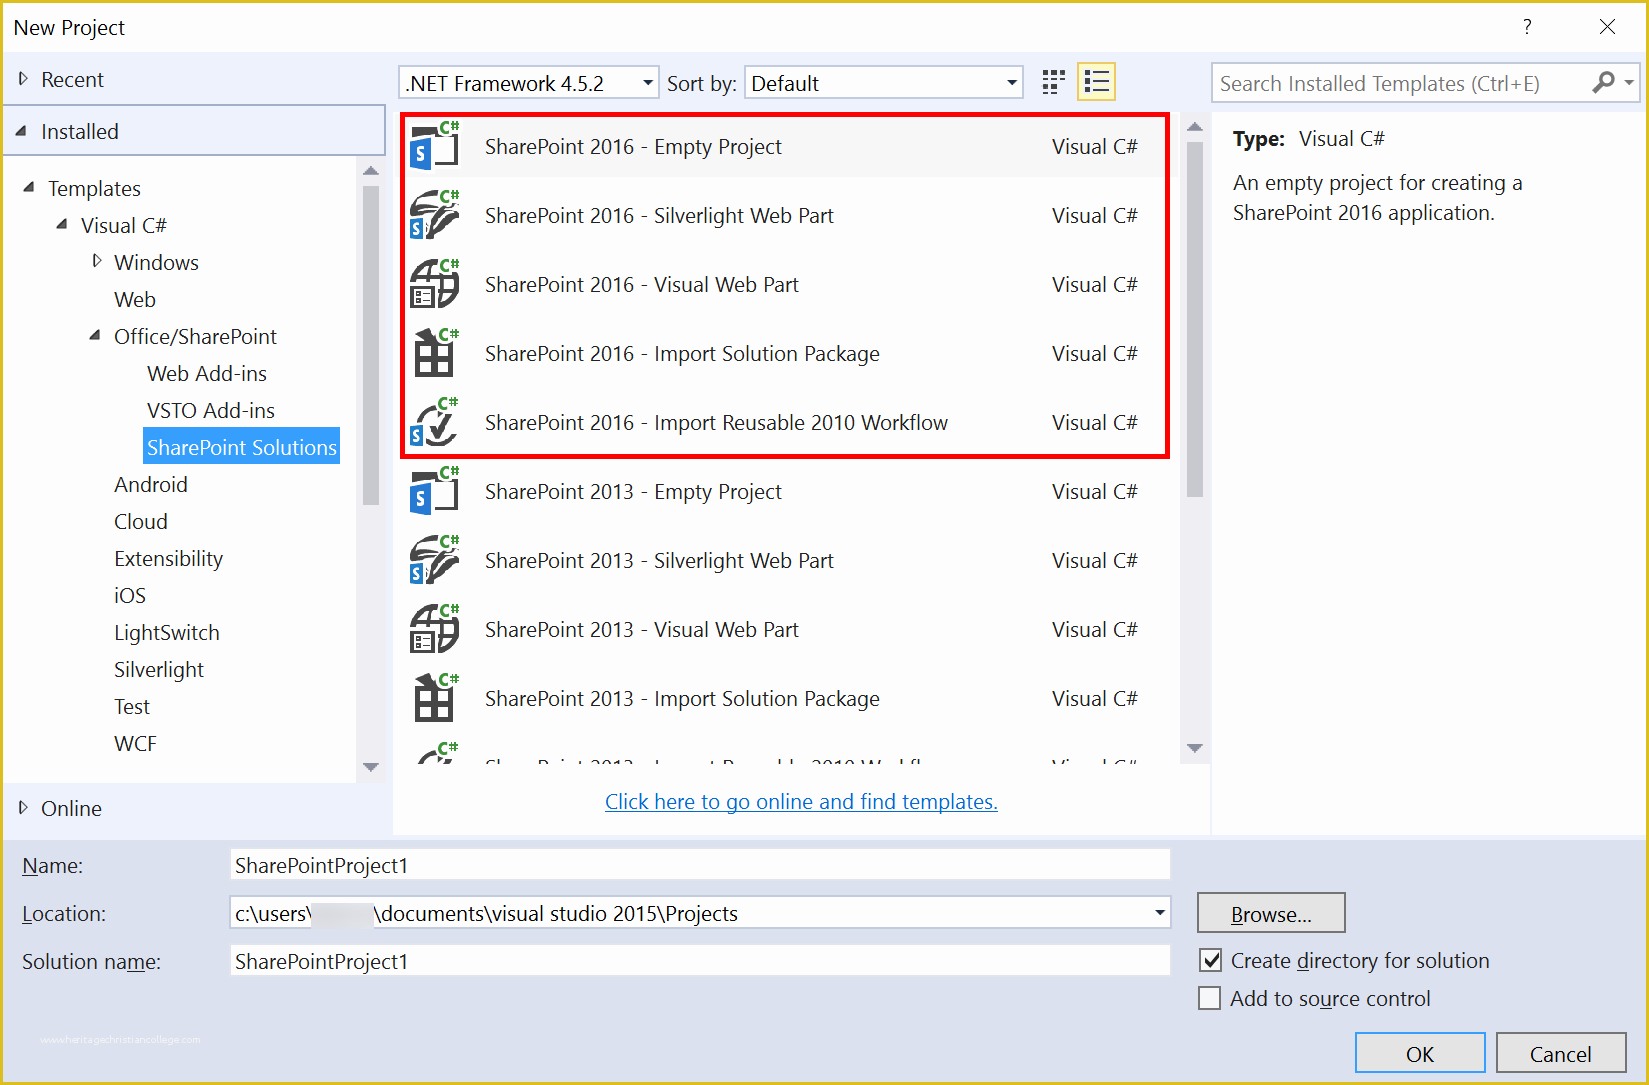The height and width of the screenshot is (1085, 1649).
Task: Click the category tree scroll up arrow
Action: pos(371,171)
